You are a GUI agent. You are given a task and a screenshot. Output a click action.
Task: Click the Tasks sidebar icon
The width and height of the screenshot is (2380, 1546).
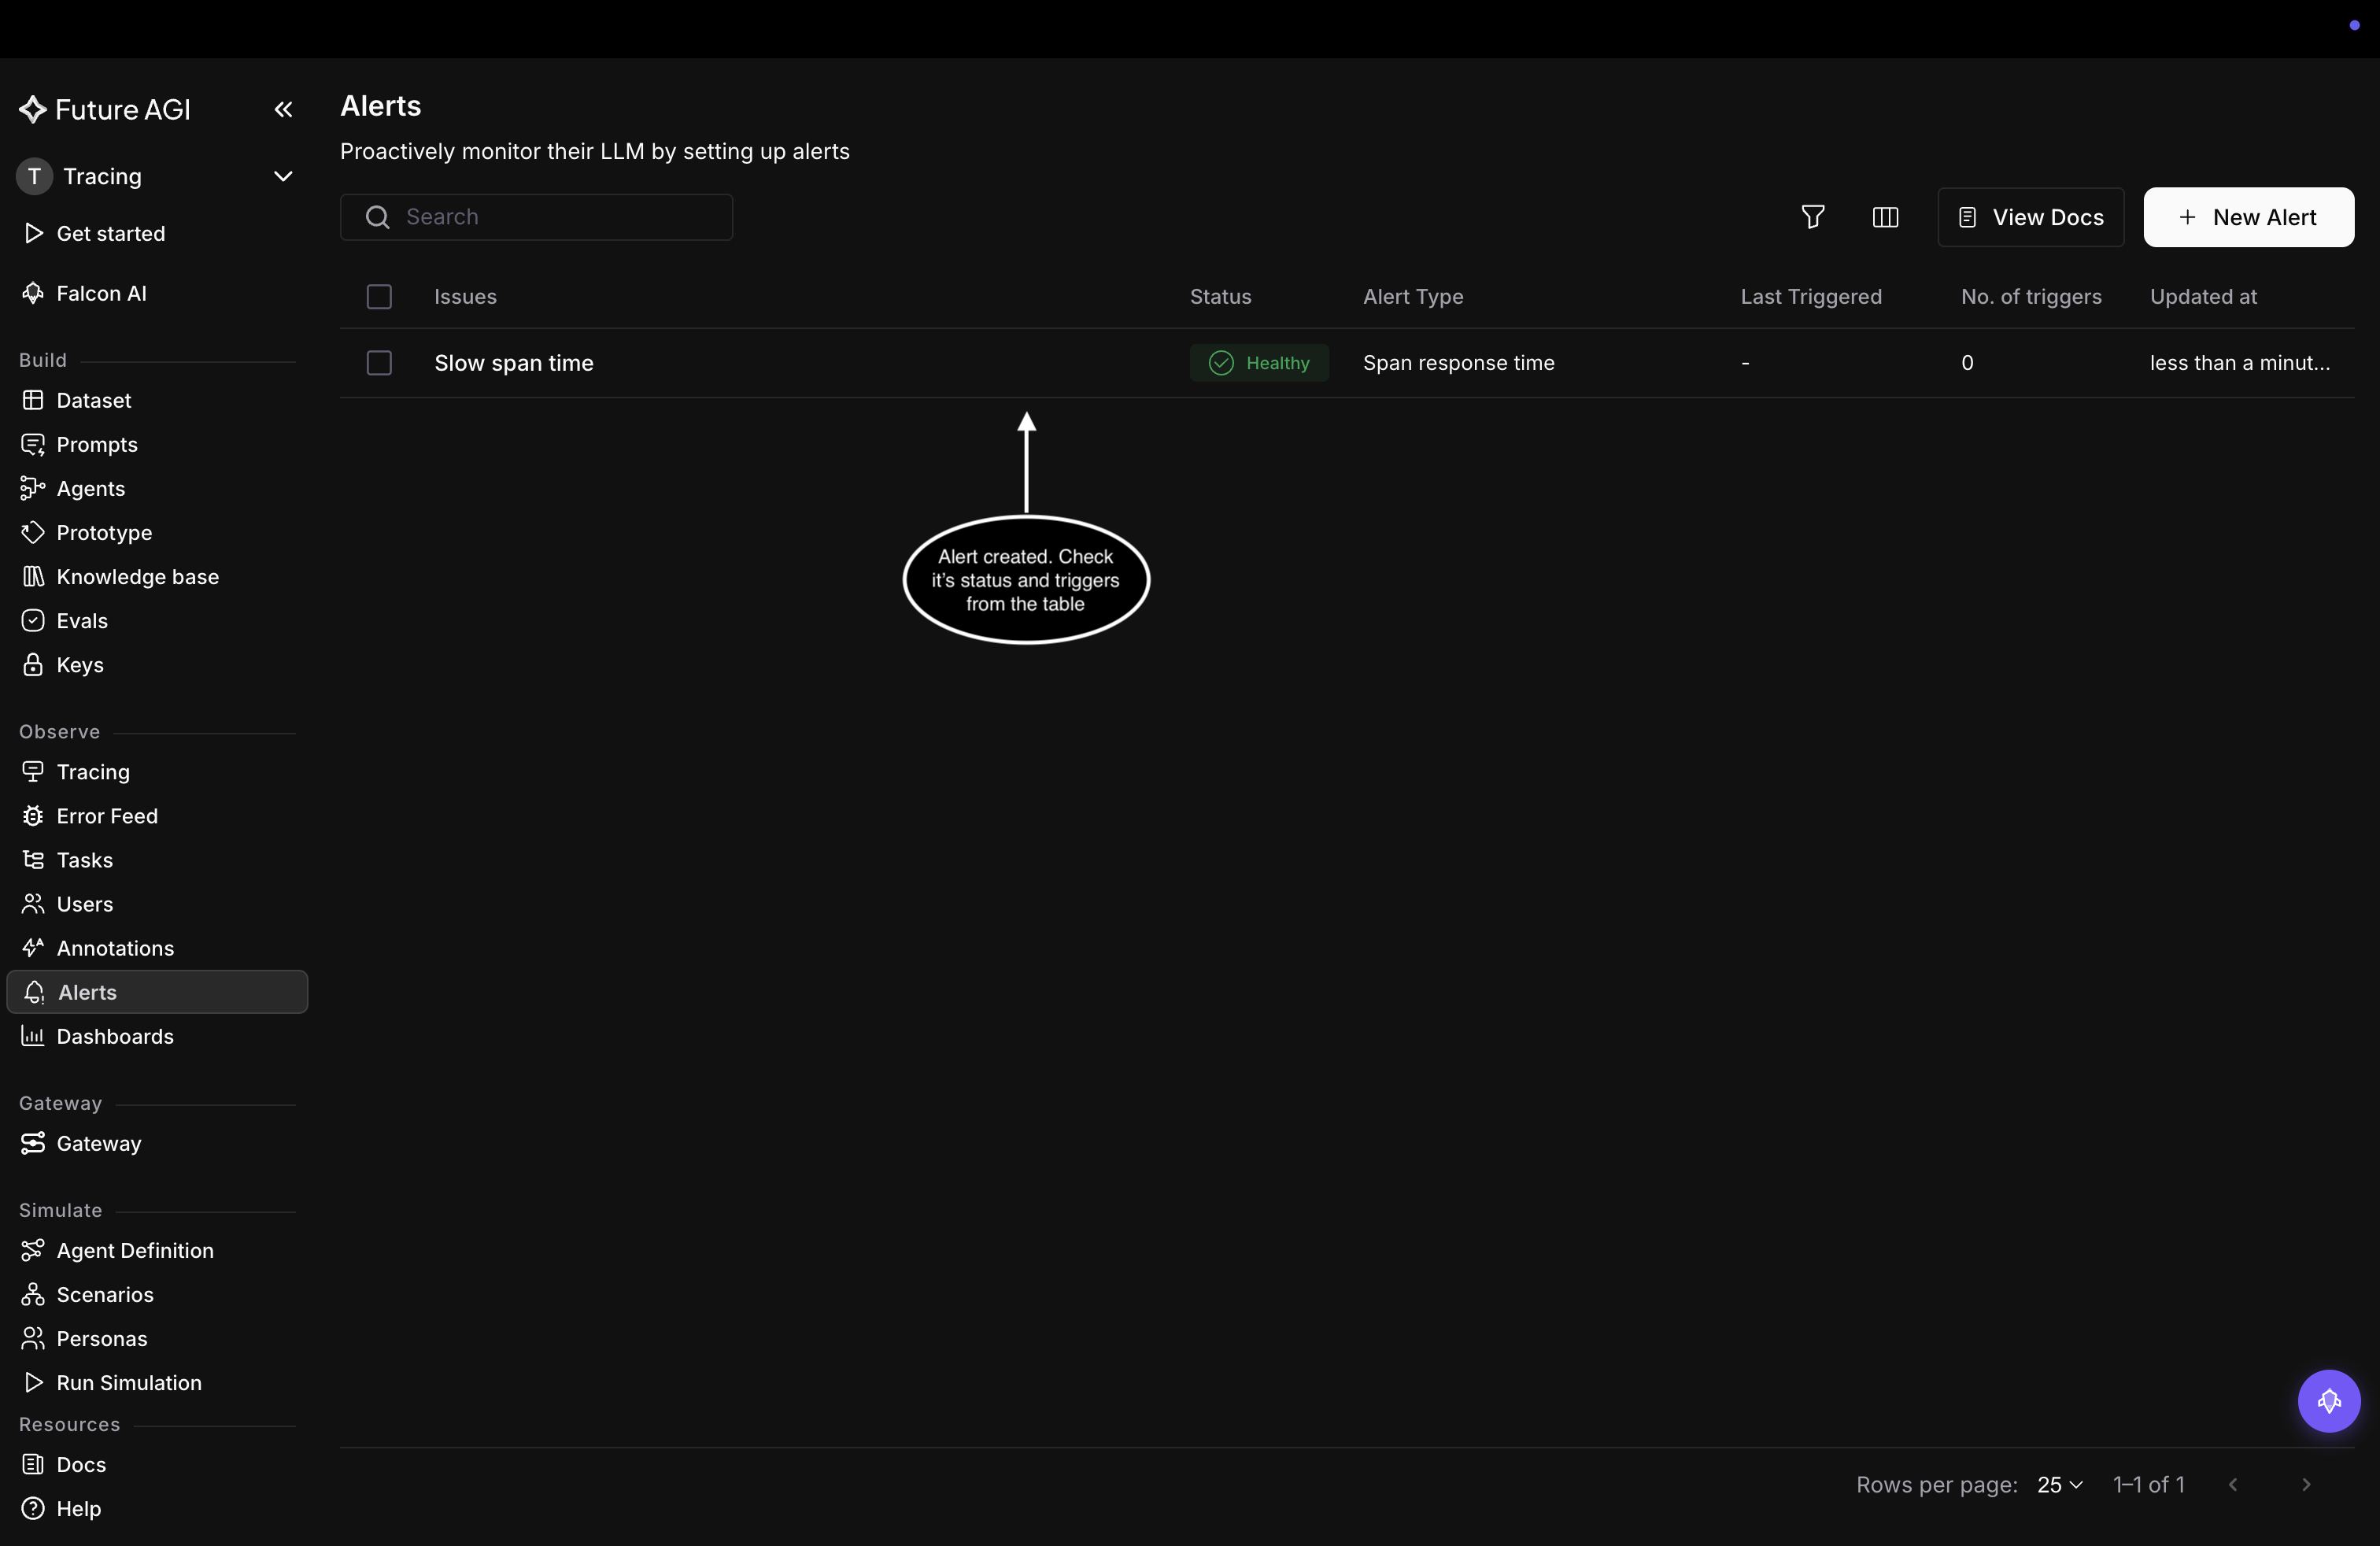(x=33, y=860)
